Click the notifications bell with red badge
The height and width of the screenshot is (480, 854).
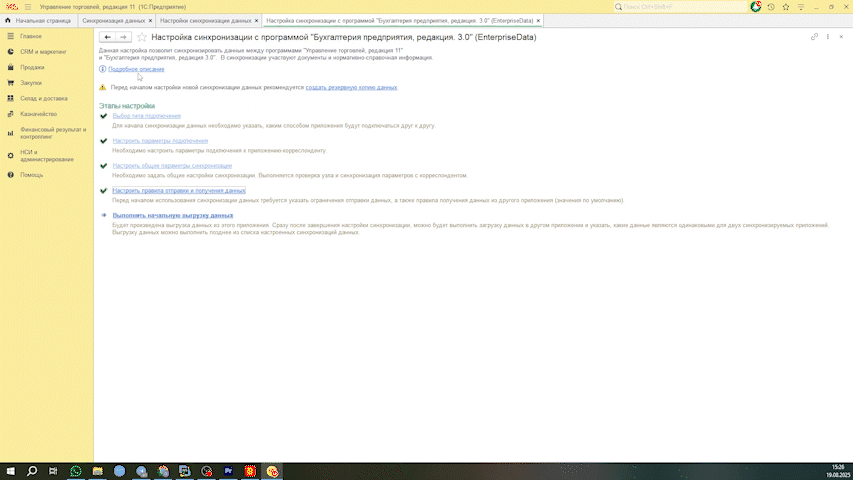755,7
